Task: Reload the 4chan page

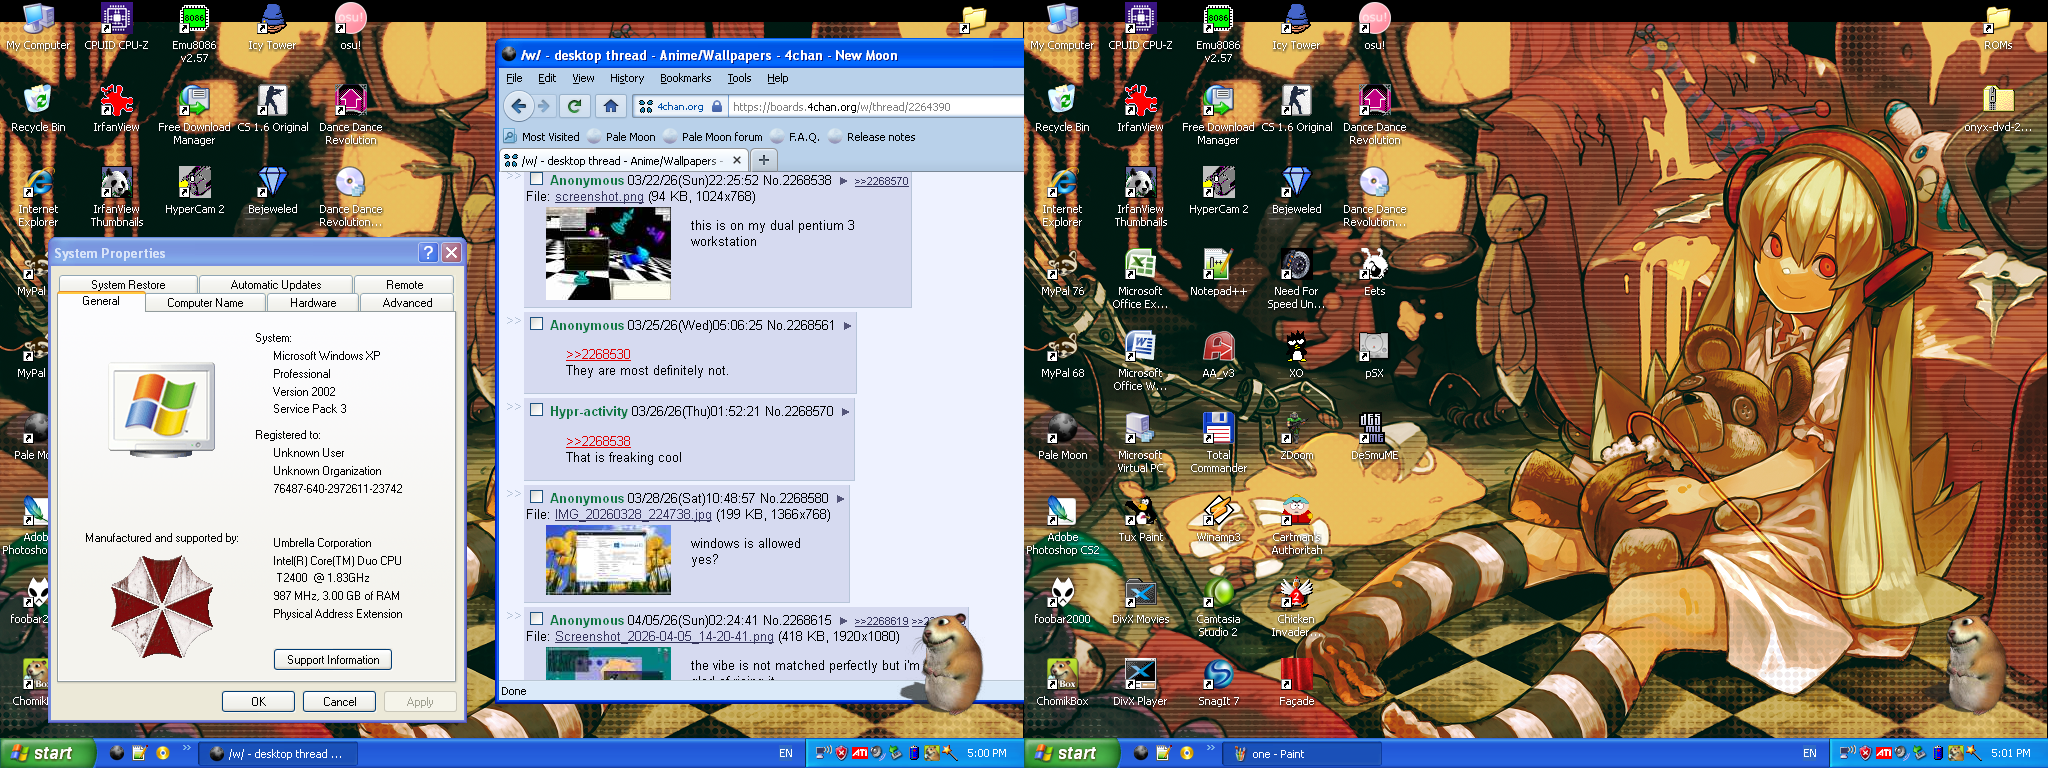Action: 574,106
